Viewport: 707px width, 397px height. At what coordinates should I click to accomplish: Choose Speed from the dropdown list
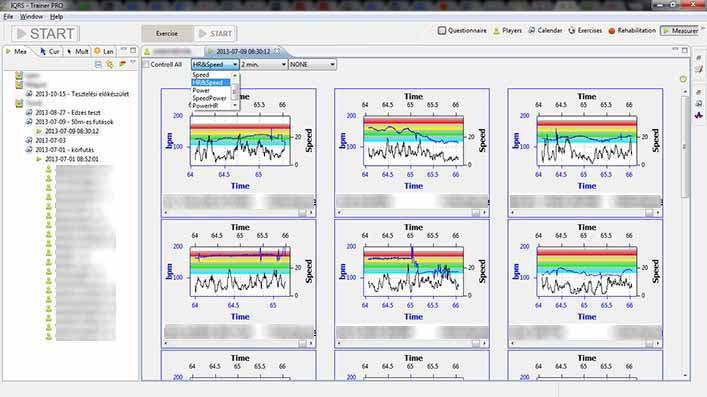point(211,75)
